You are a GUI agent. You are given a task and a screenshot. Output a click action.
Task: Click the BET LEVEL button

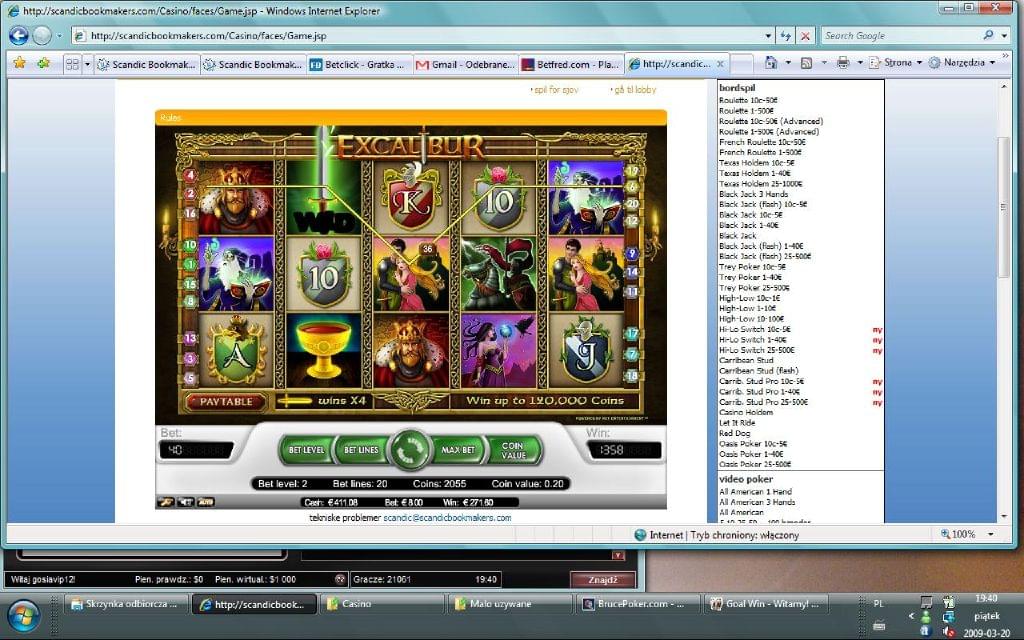coord(306,450)
